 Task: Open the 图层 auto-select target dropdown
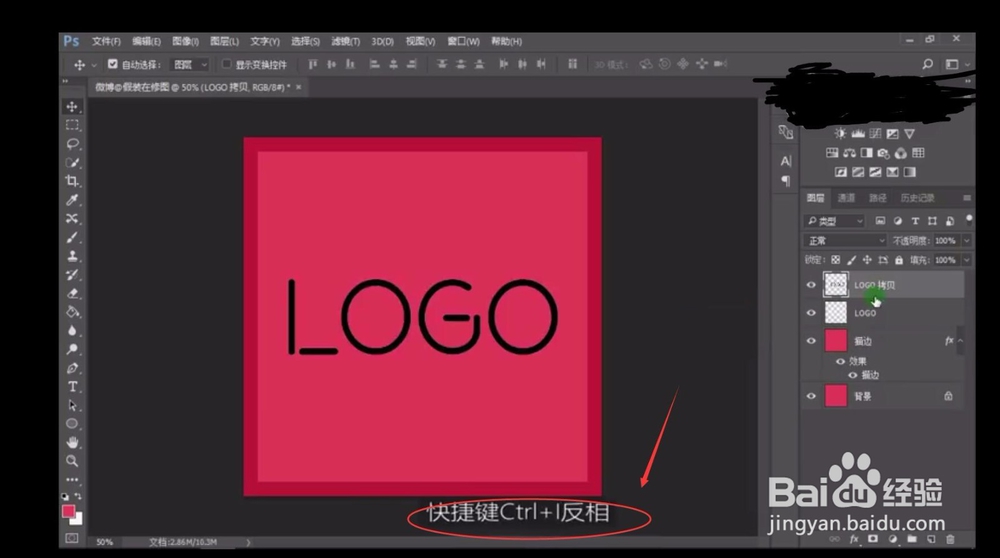[190, 64]
